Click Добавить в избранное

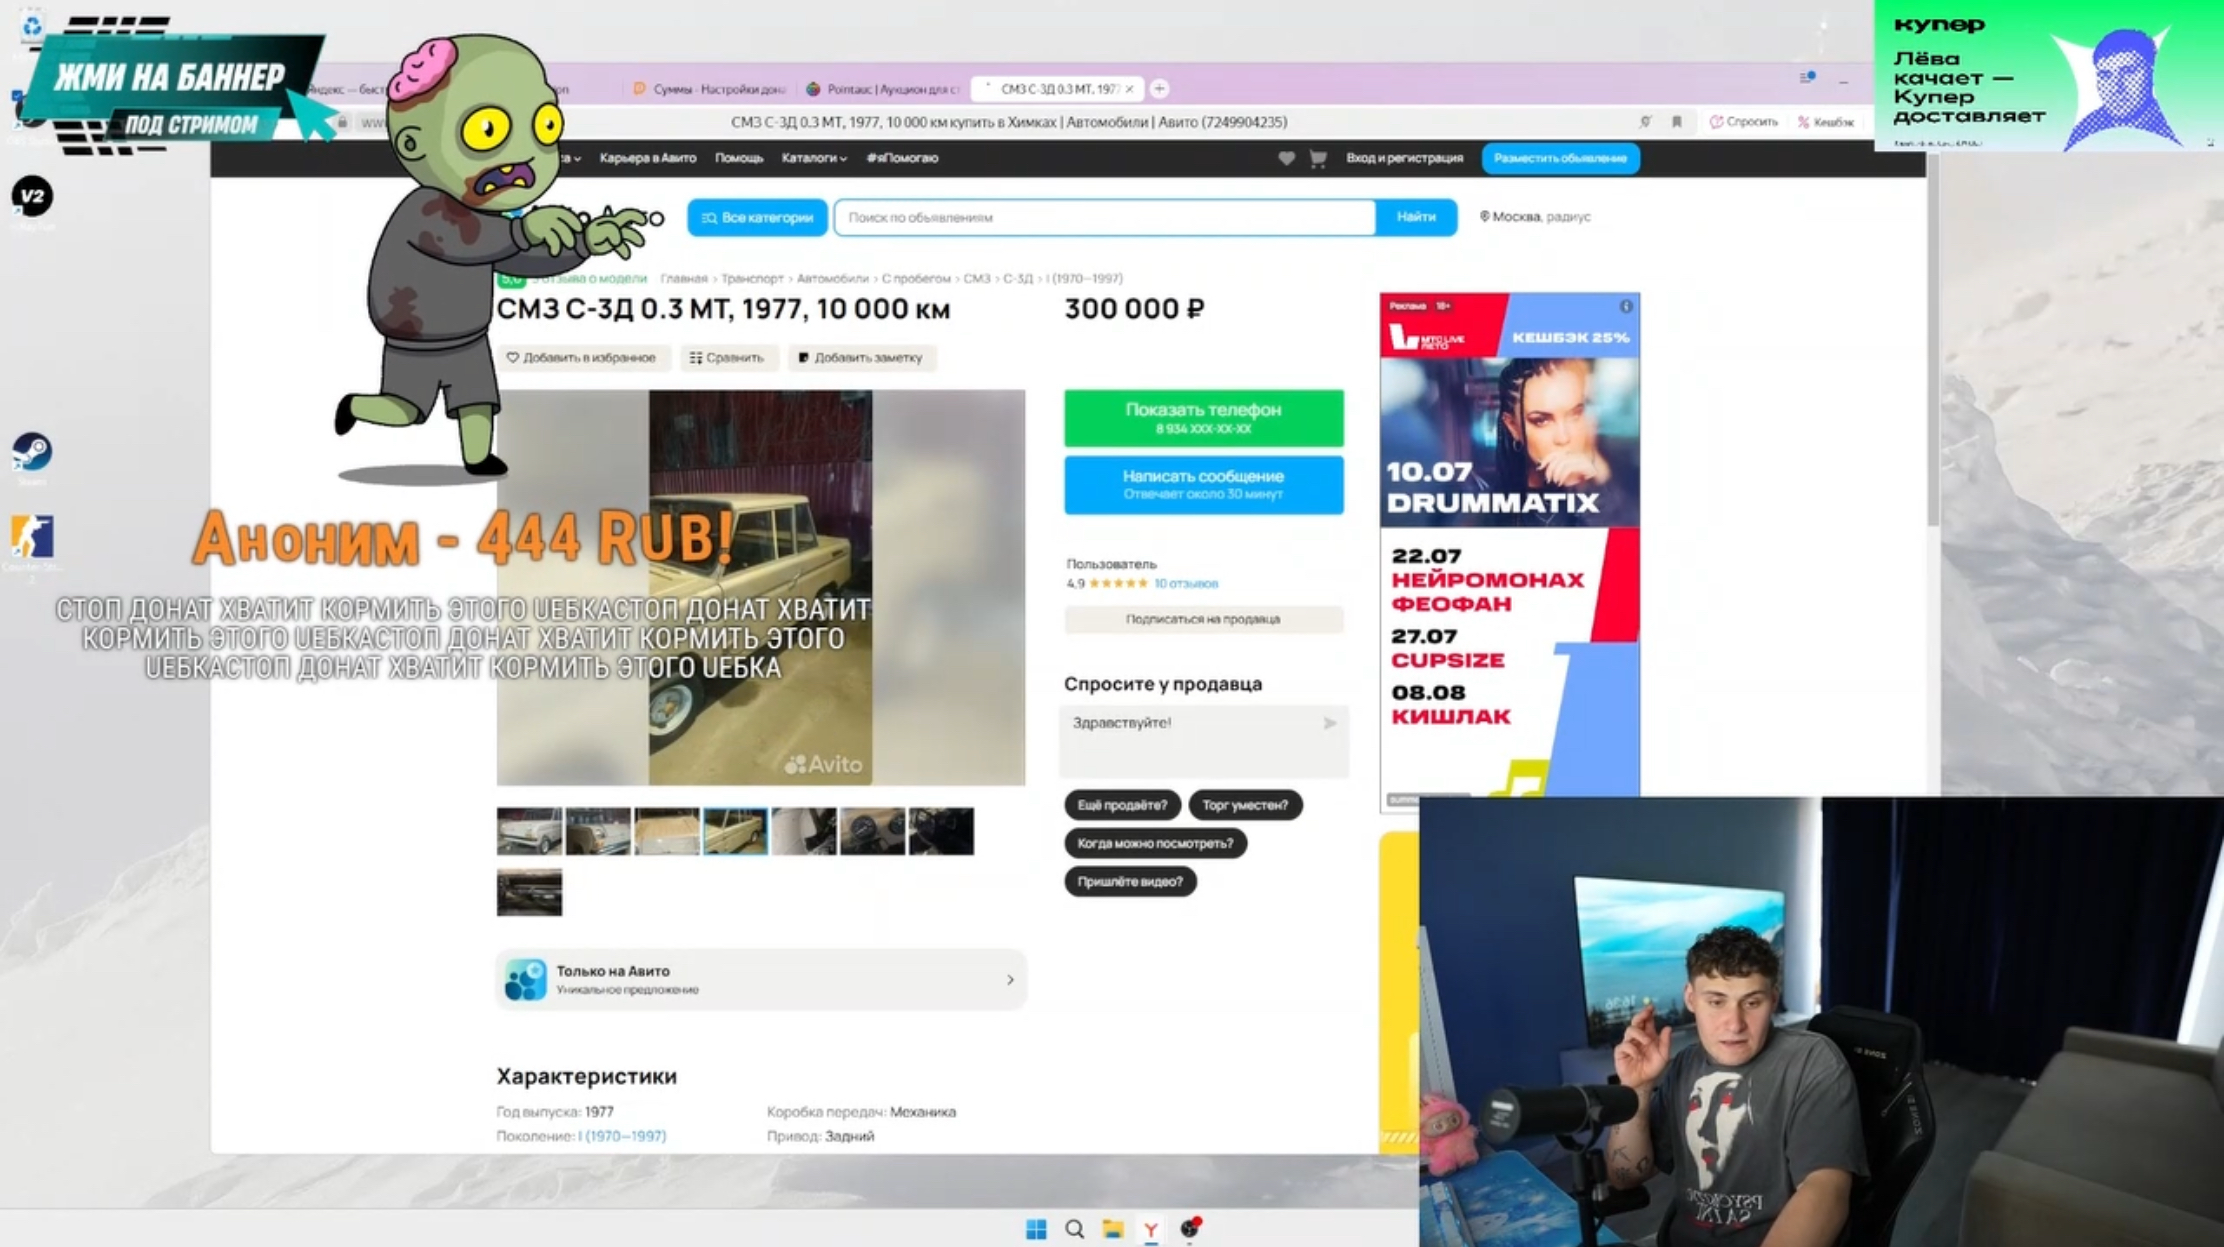pyautogui.click(x=581, y=357)
